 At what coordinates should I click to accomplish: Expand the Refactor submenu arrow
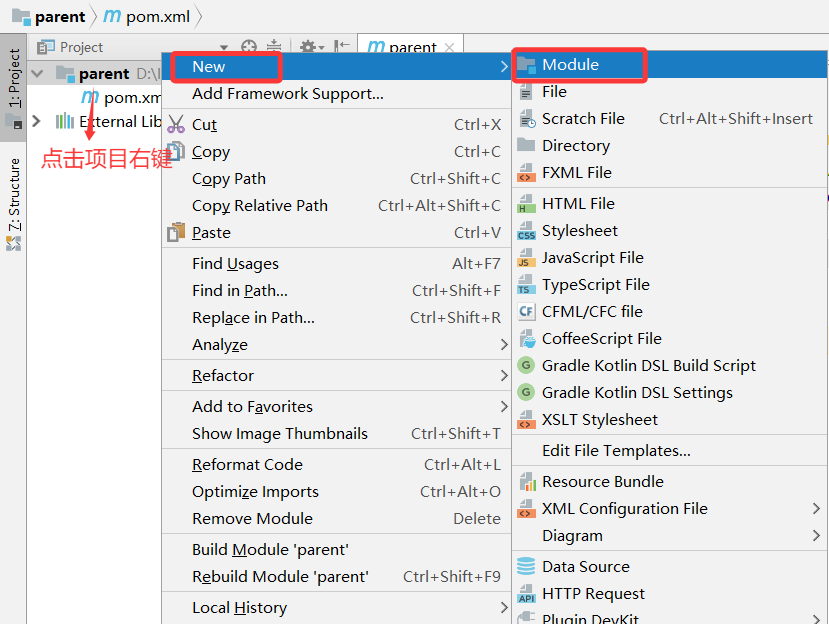504,375
